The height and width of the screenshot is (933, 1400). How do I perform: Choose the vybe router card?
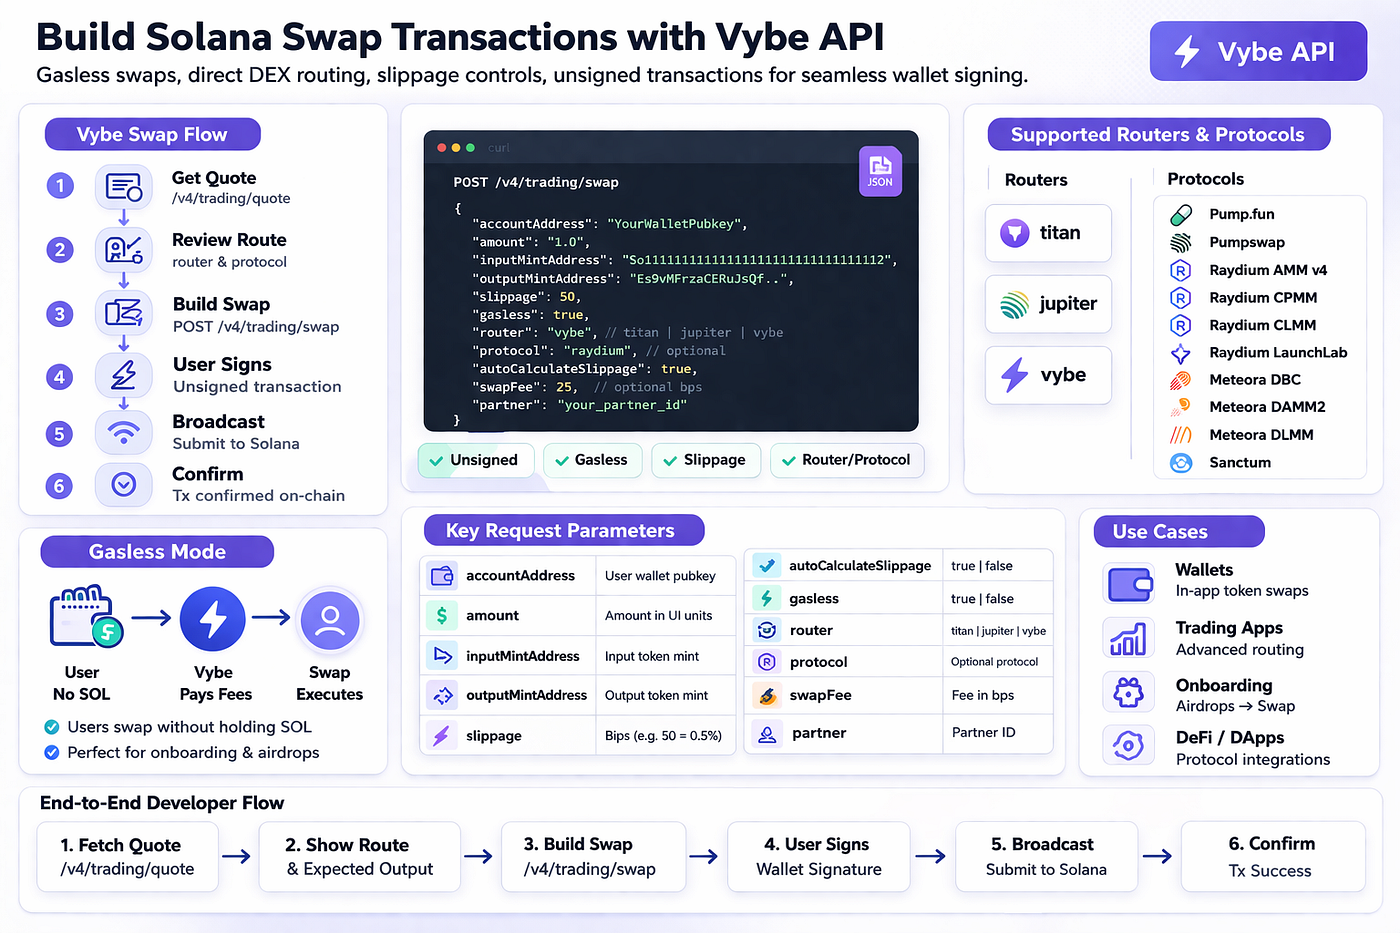[x=1048, y=375]
